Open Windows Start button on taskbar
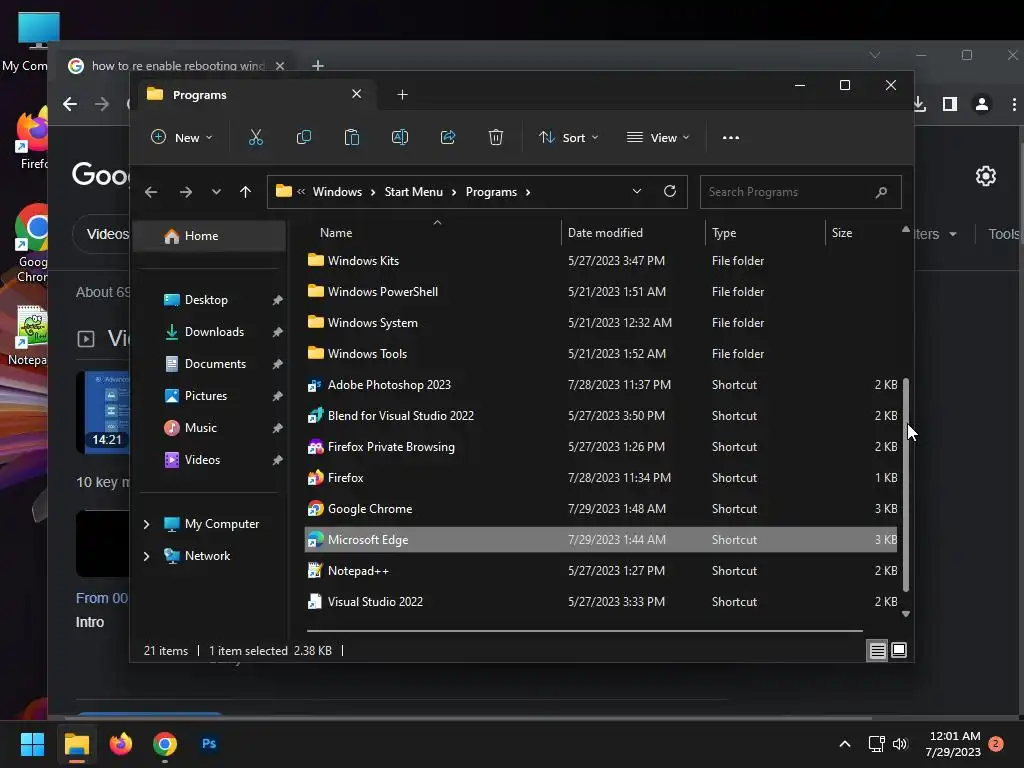This screenshot has height=768, width=1024. 32,744
